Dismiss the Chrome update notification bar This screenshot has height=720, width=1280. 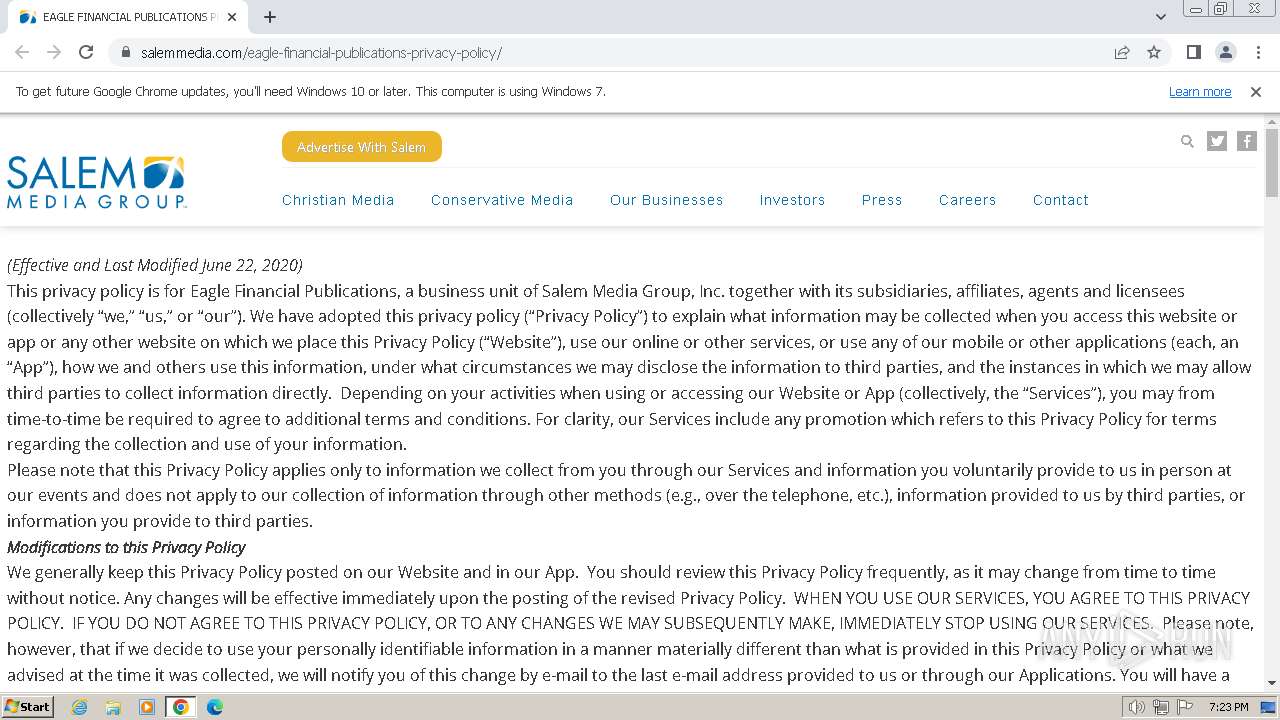1256,91
